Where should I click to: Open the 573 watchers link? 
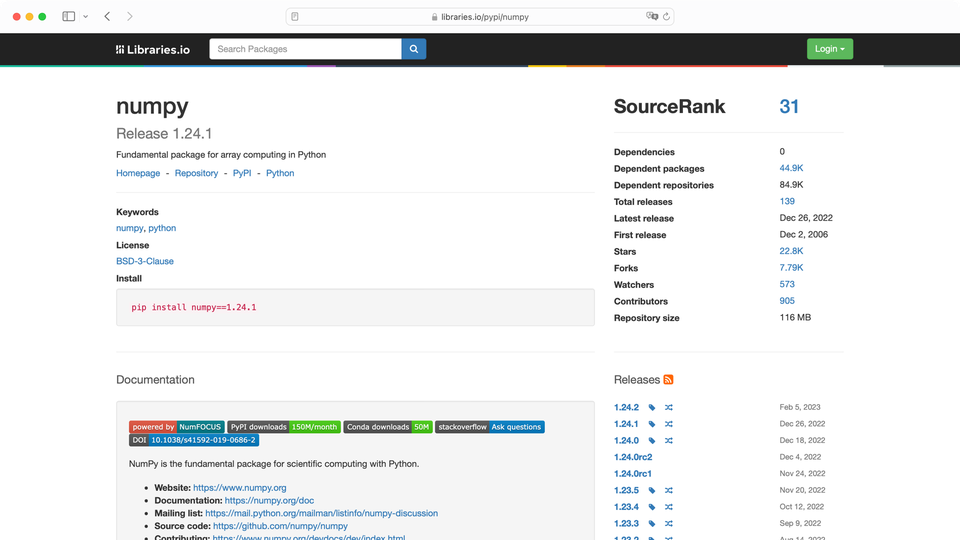(x=787, y=284)
